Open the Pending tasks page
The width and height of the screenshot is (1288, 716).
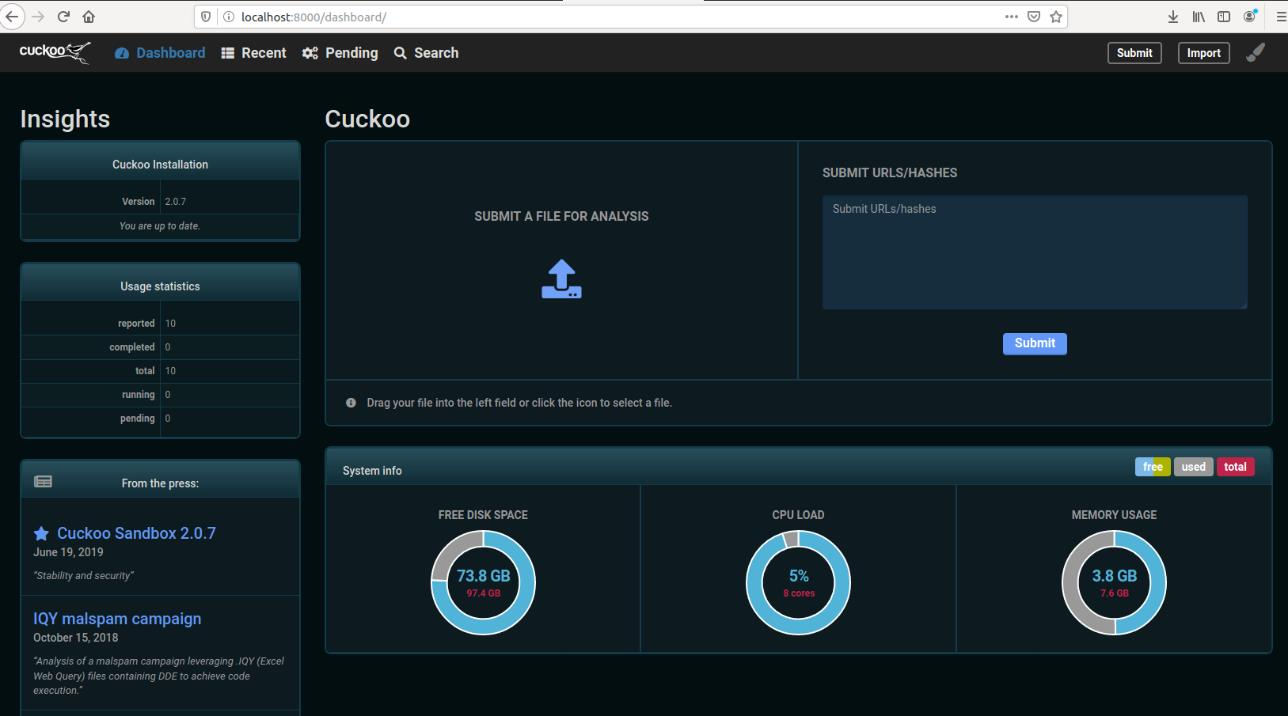(x=340, y=53)
